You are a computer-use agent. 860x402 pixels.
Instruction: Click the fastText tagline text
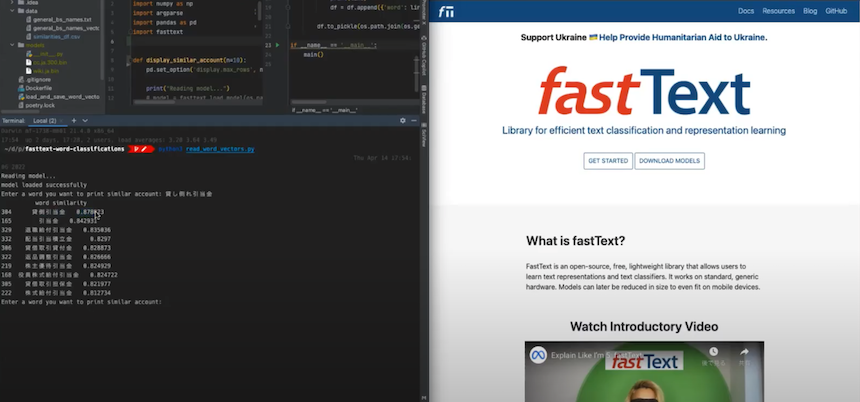click(644, 131)
